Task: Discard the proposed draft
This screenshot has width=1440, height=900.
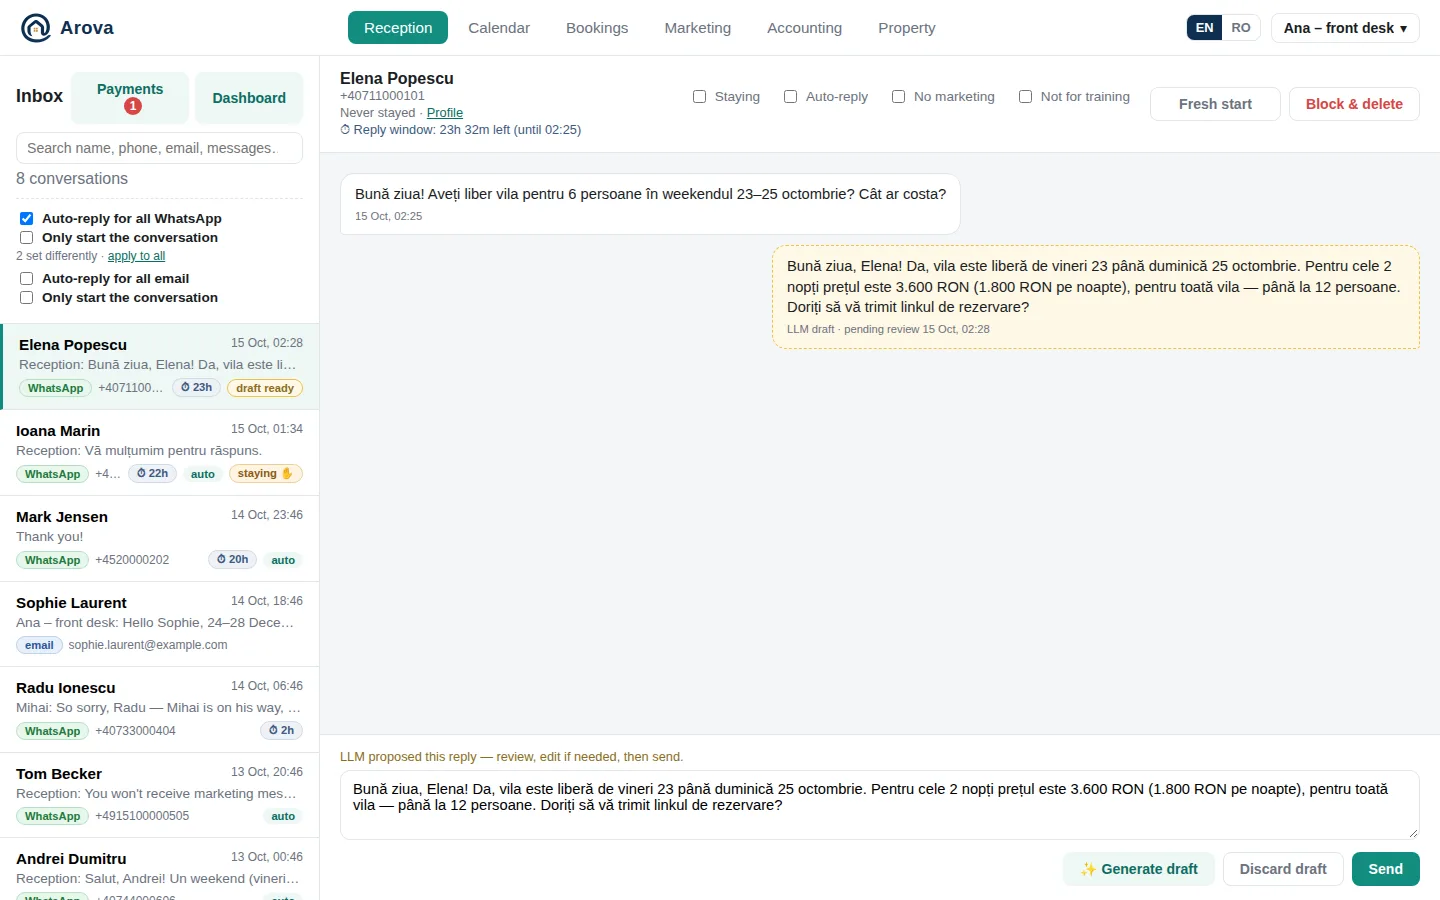Action: (1283, 869)
